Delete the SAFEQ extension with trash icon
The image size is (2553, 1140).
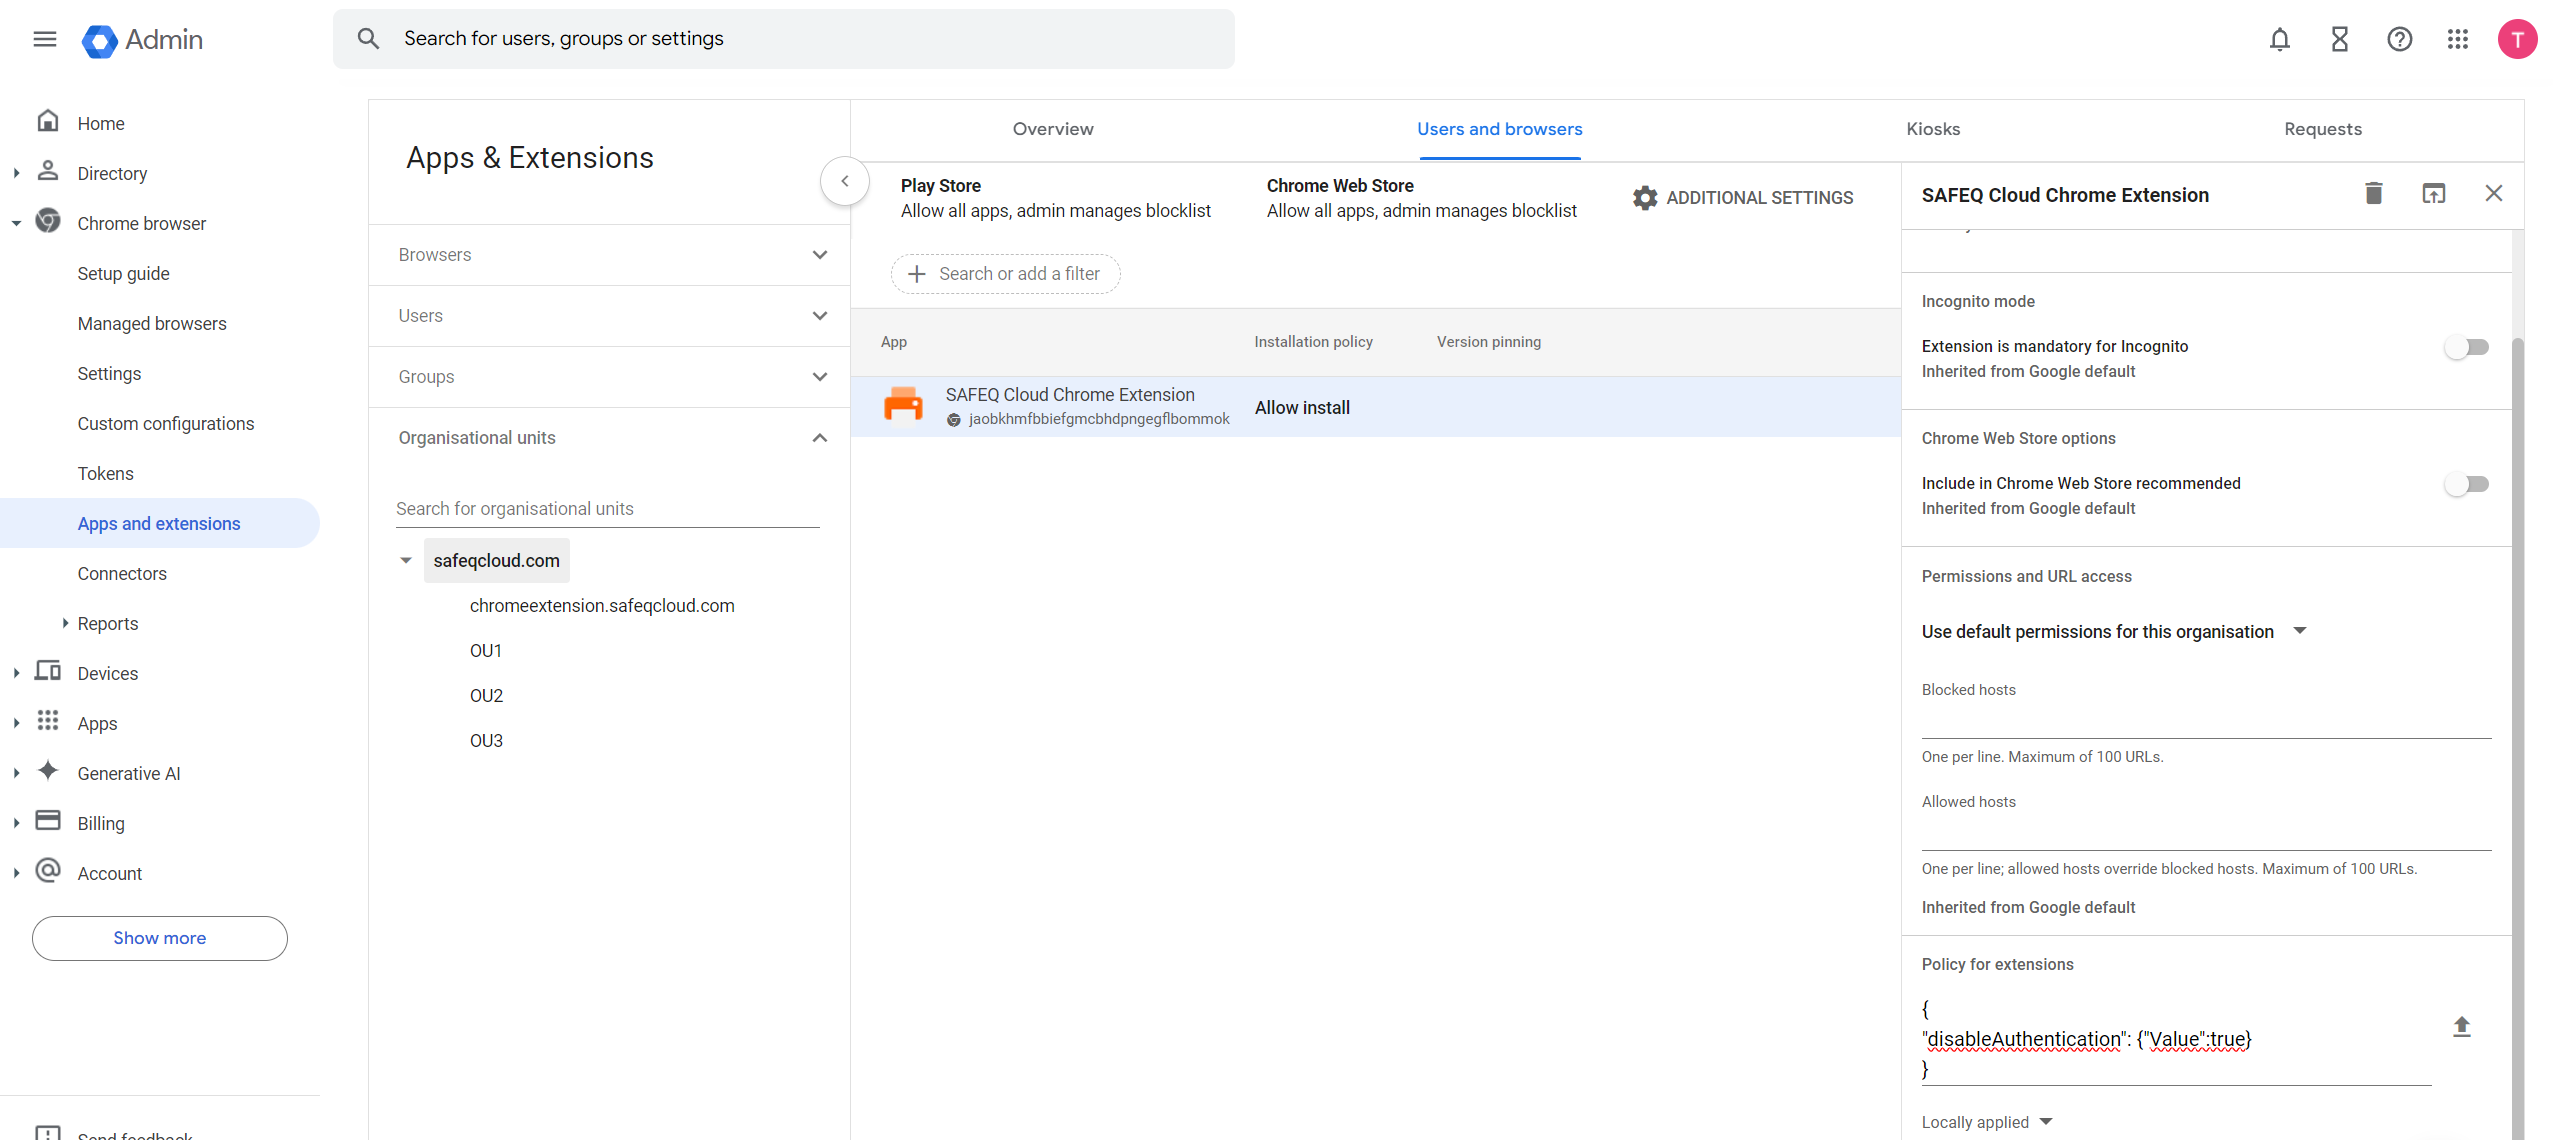(x=2373, y=193)
